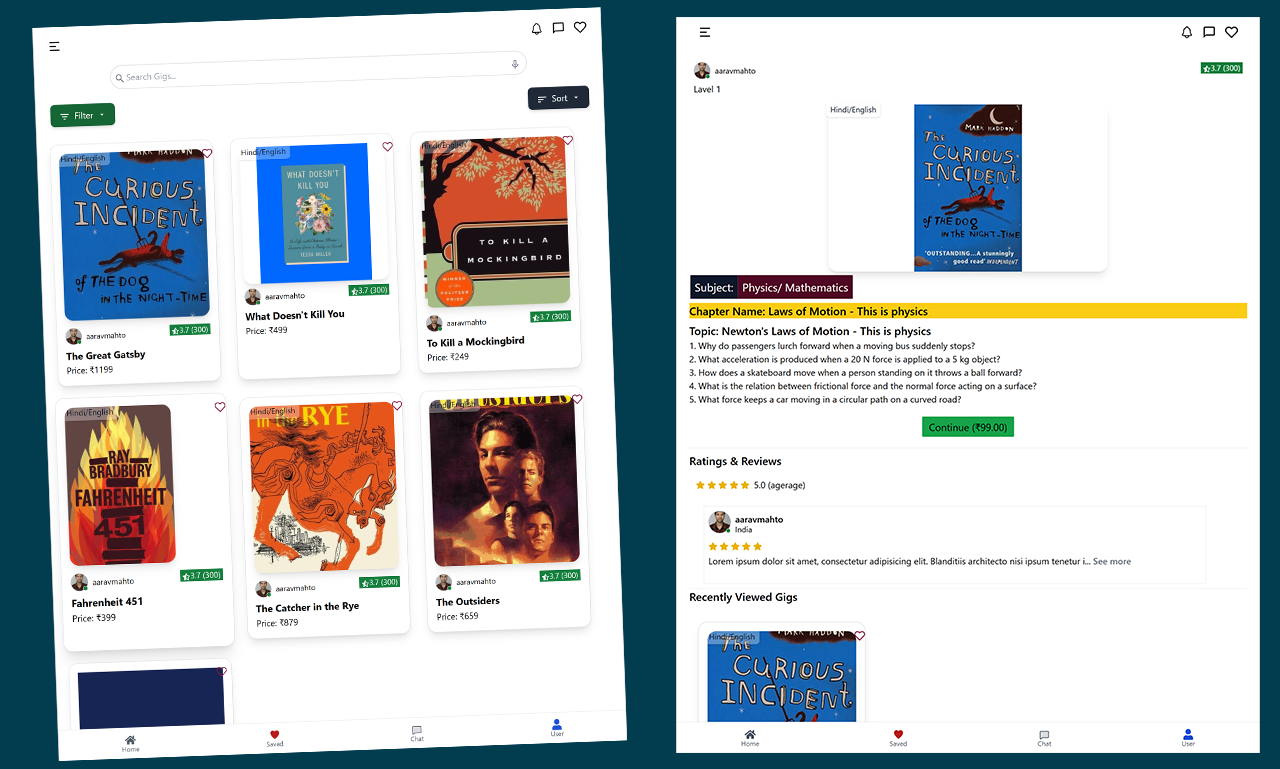Open the chat bubble icon in the right header
The height and width of the screenshot is (769, 1280).
click(x=1209, y=32)
